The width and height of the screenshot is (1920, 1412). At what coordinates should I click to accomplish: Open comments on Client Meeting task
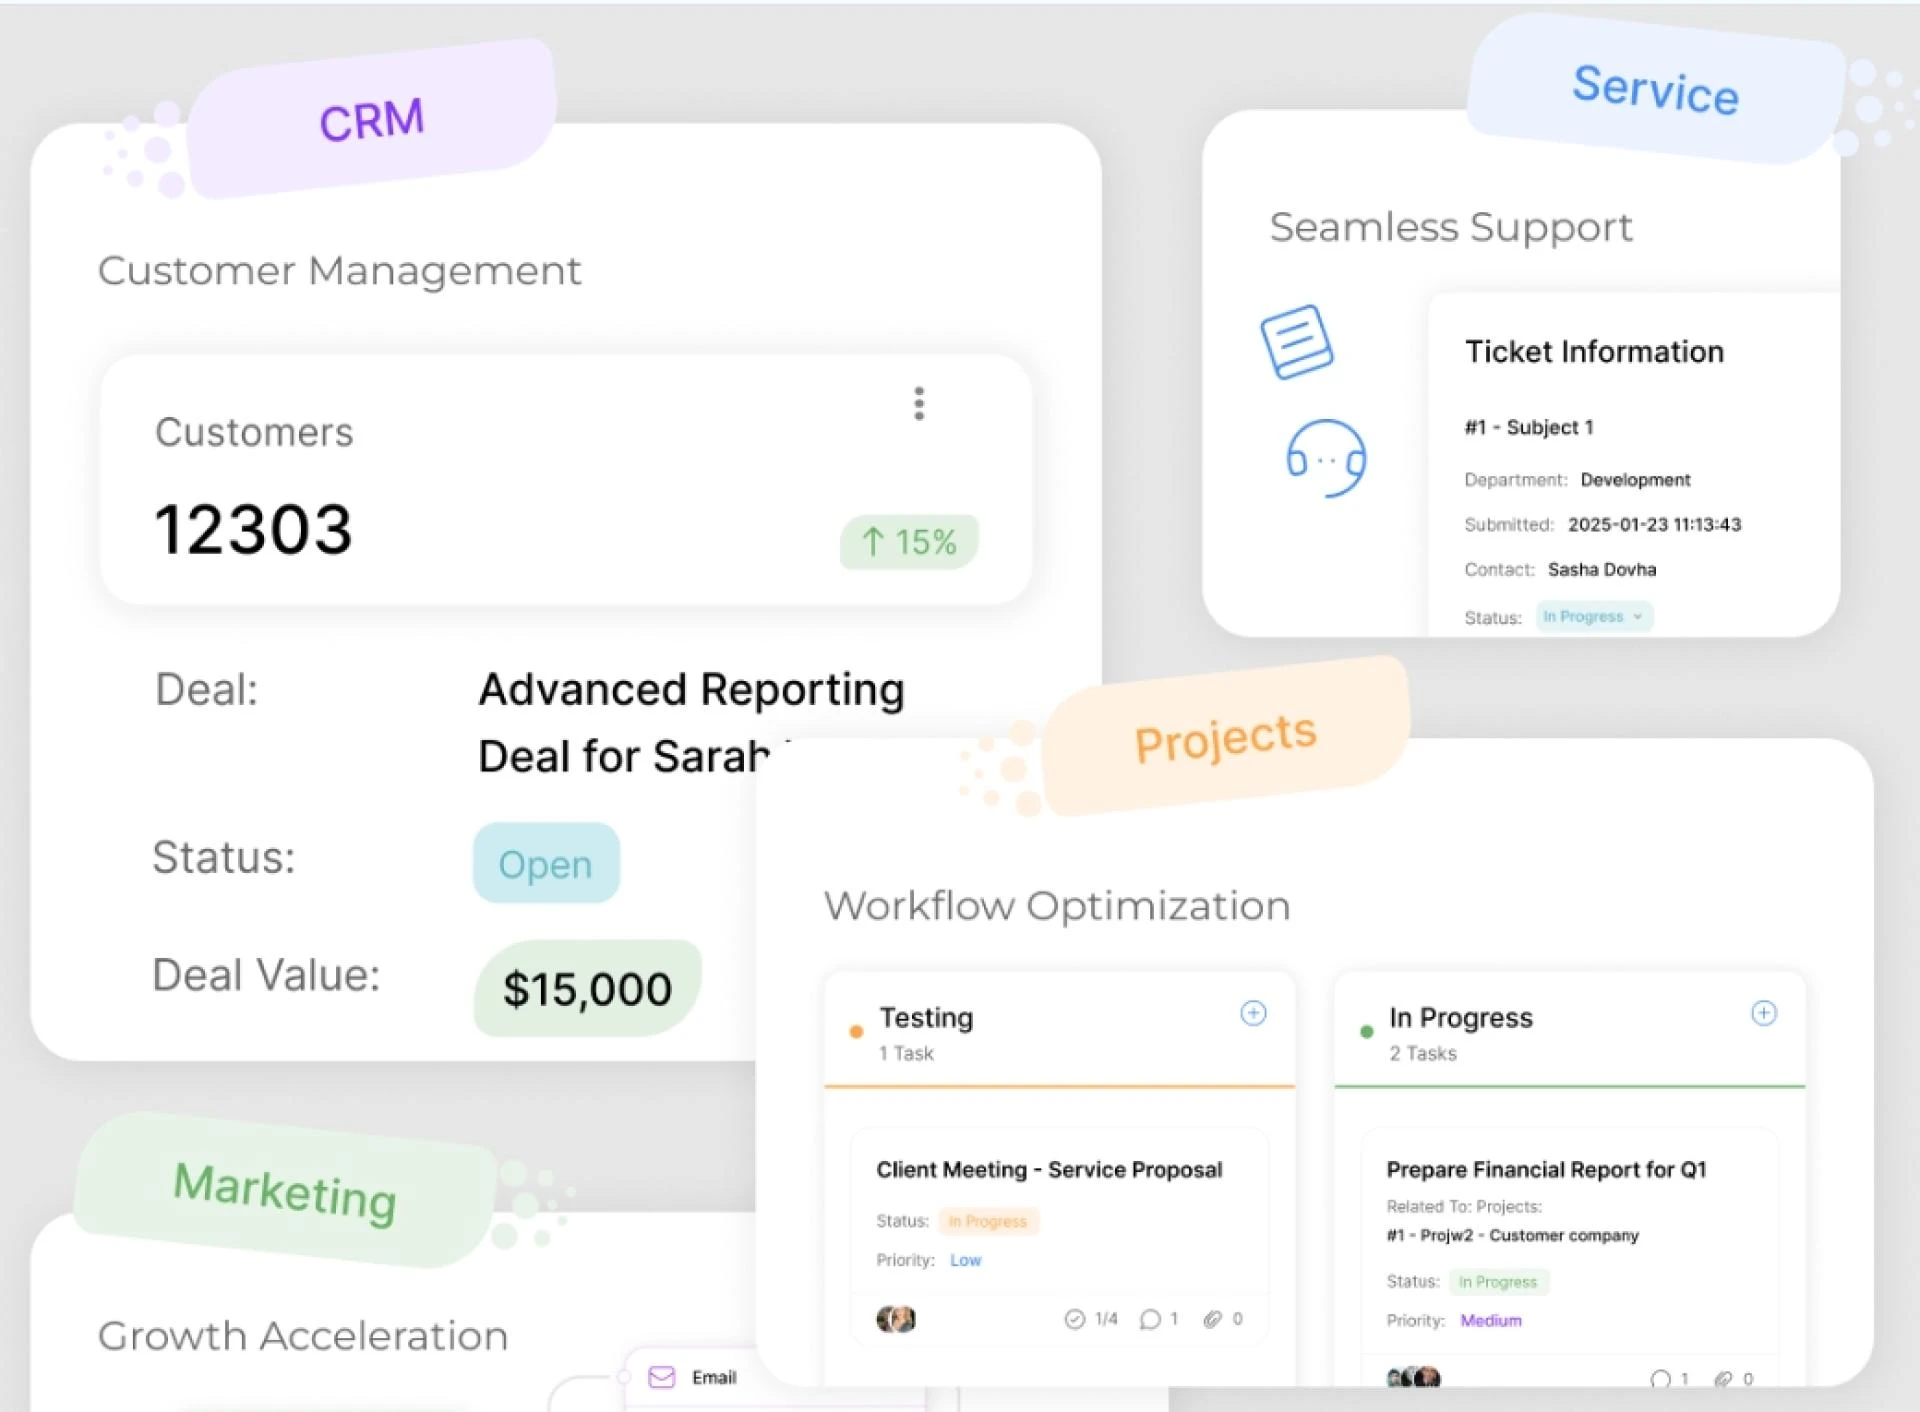coord(1150,1319)
